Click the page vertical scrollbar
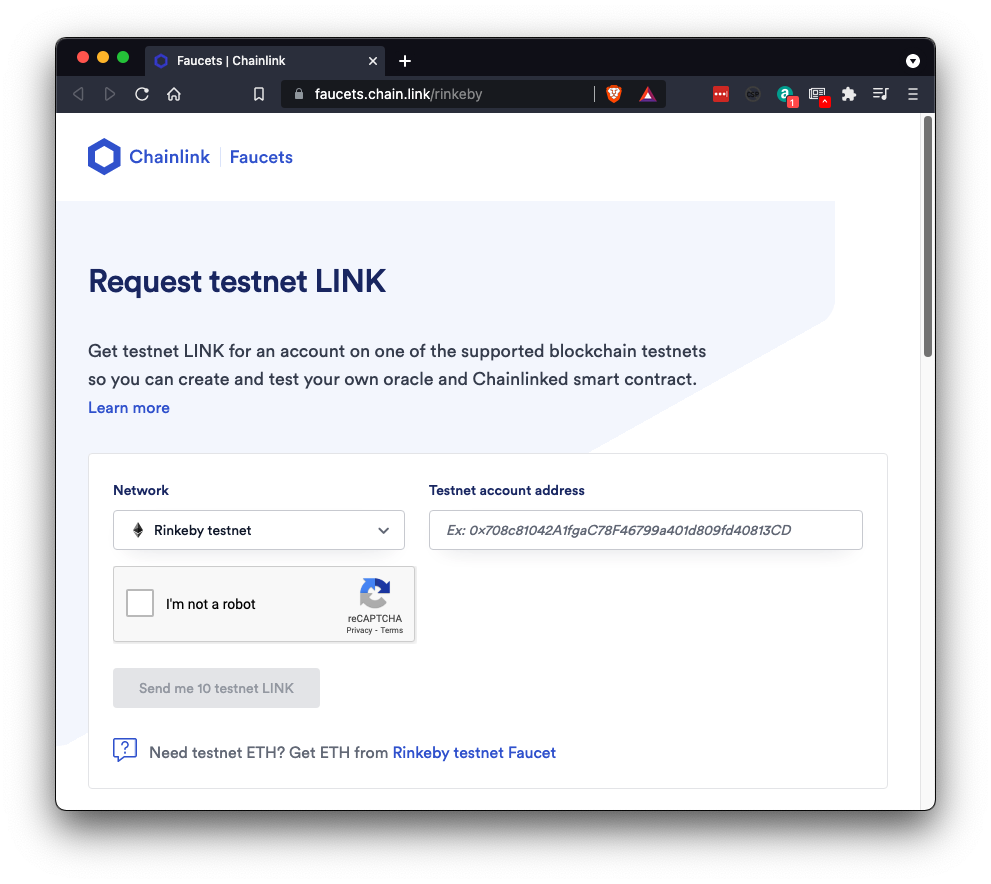The width and height of the screenshot is (991, 884). point(928,237)
